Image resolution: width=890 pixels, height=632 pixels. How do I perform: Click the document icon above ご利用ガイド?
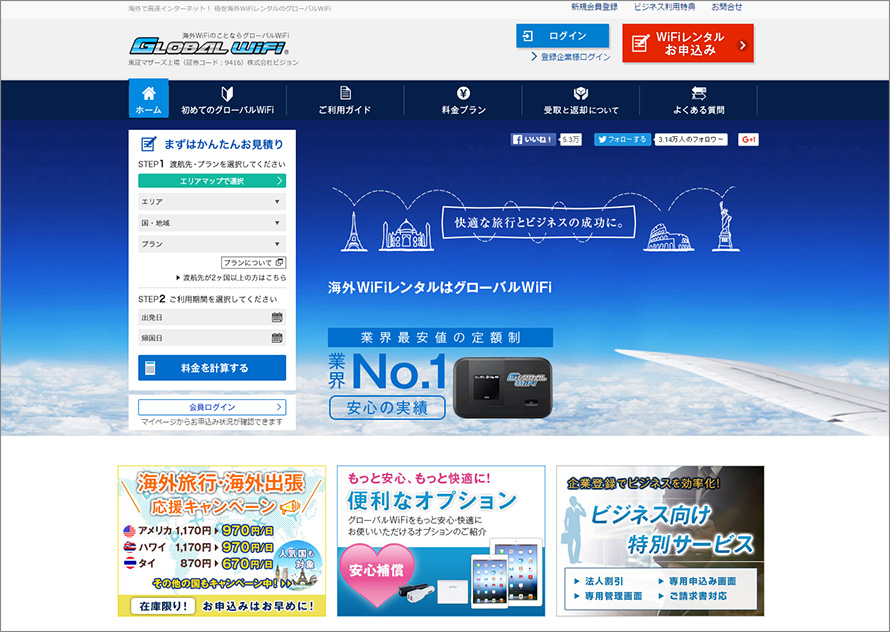click(x=345, y=93)
